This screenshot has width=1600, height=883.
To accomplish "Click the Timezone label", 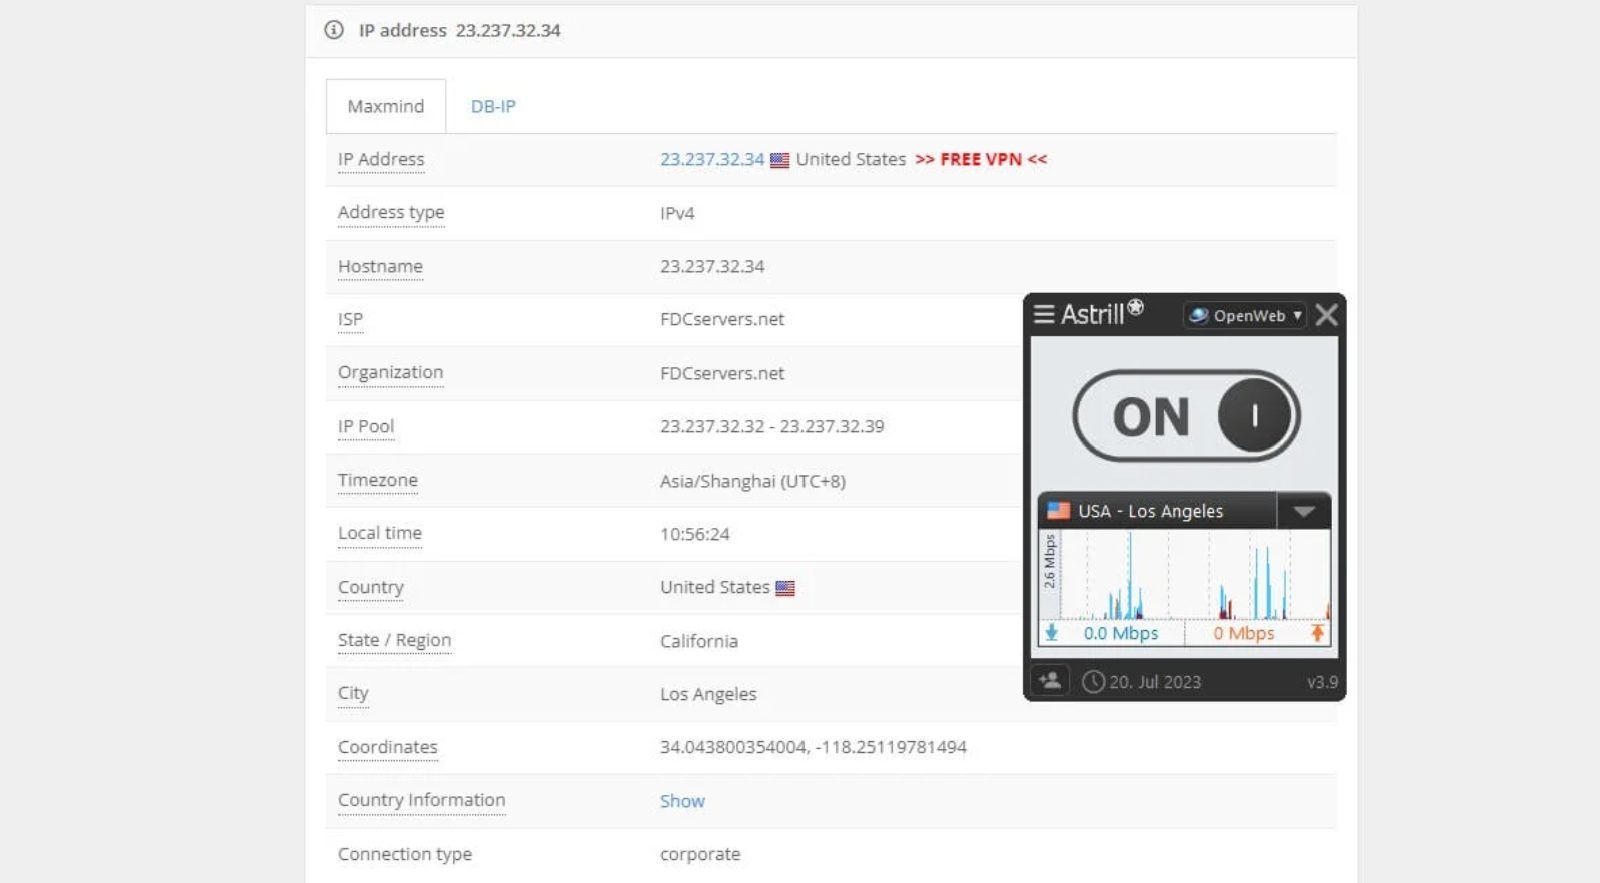I will [378, 480].
